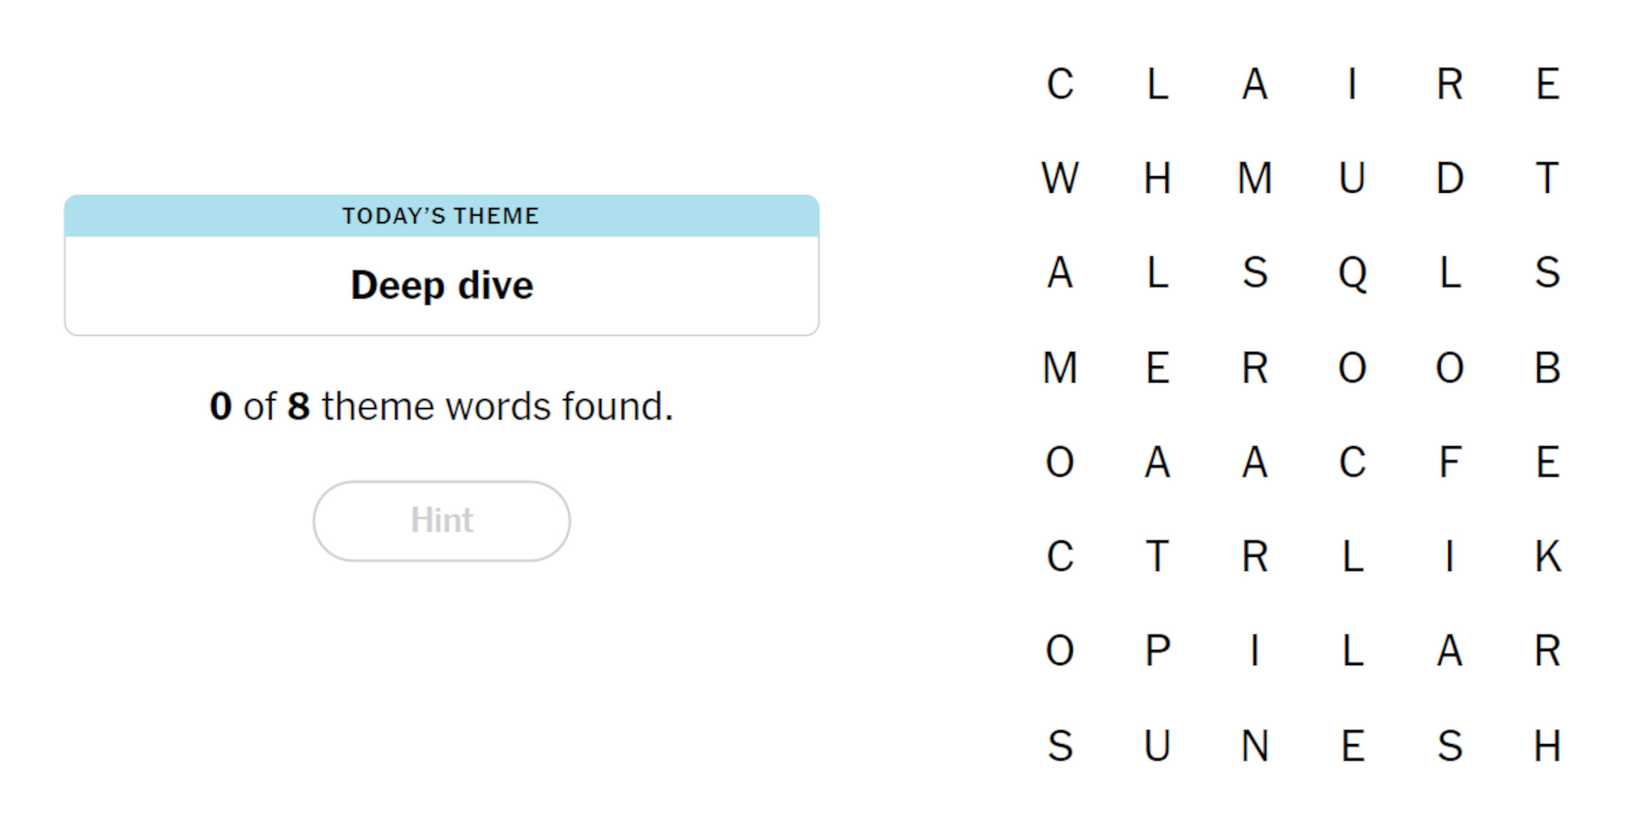
Task: Pick the letter N in the grid
Action: pyautogui.click(x=1254, y=746)
